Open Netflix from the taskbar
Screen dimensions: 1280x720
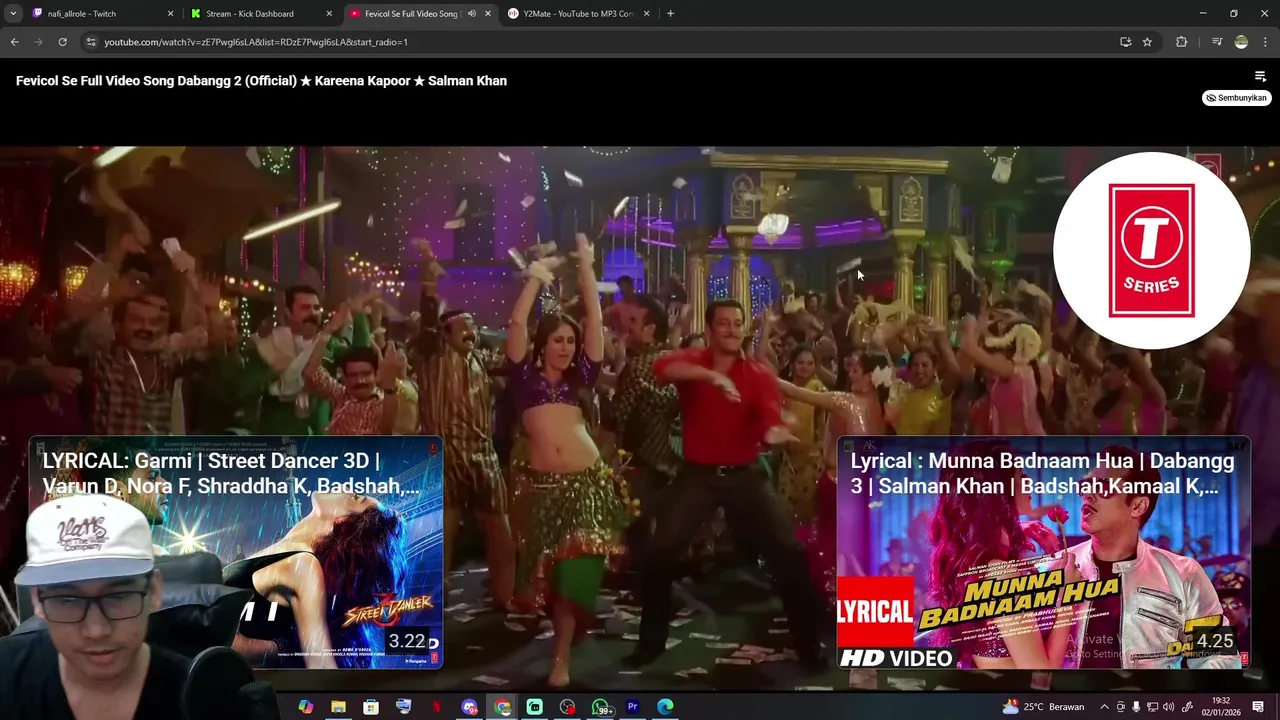436,707
